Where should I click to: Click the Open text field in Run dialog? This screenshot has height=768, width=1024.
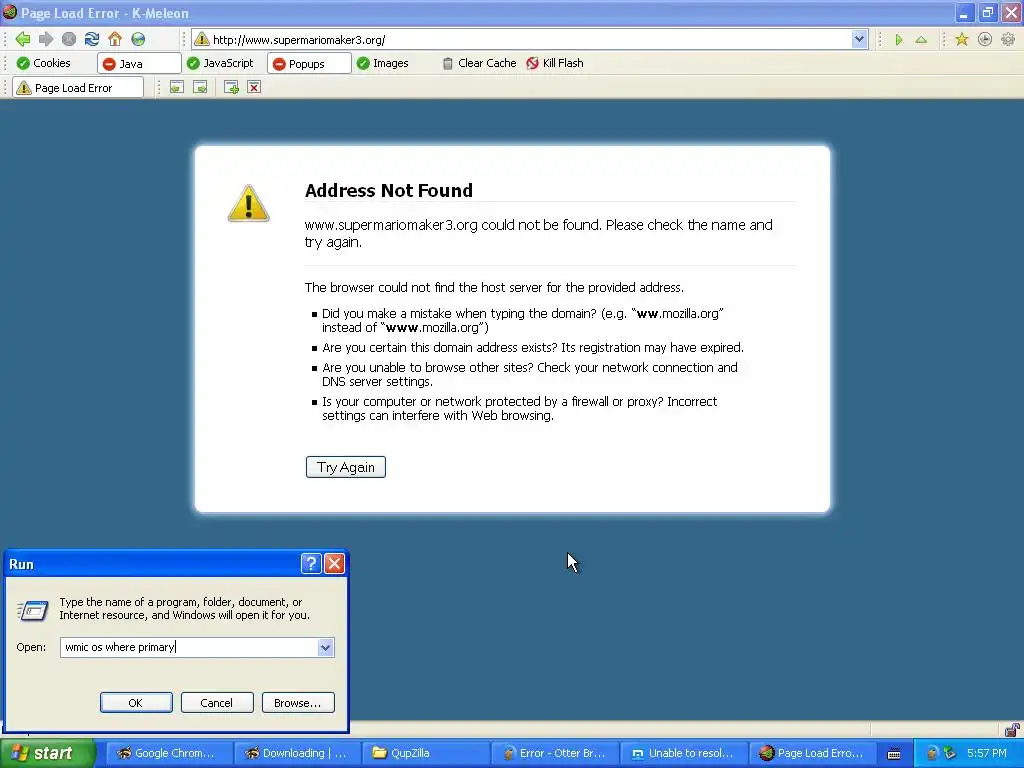pos(189,647)
